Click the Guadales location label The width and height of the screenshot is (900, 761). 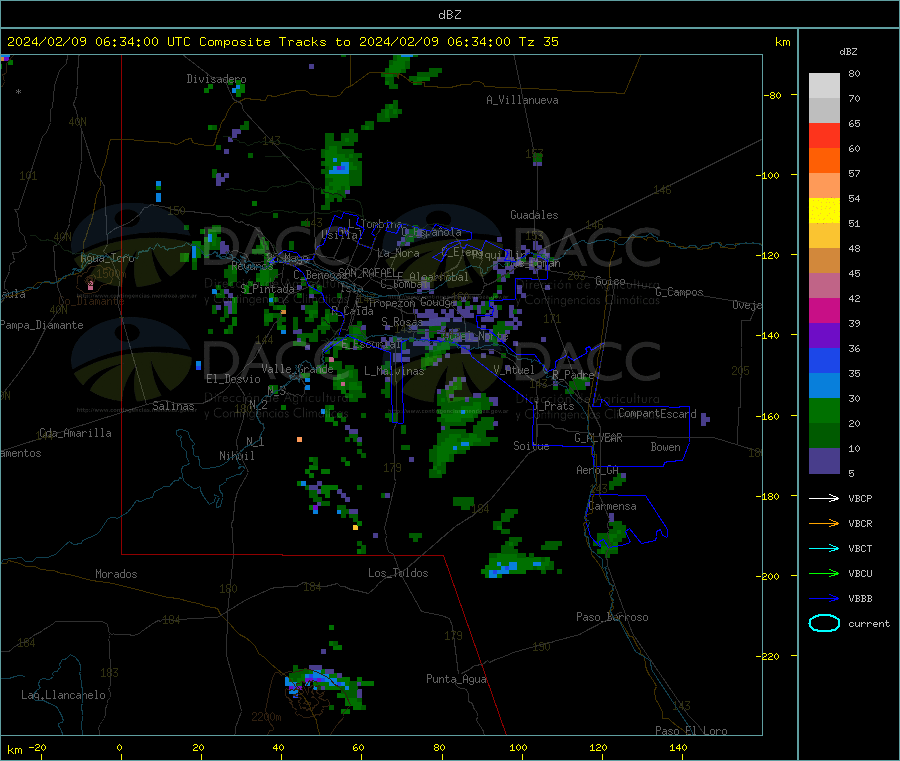[x=534, y=215]
